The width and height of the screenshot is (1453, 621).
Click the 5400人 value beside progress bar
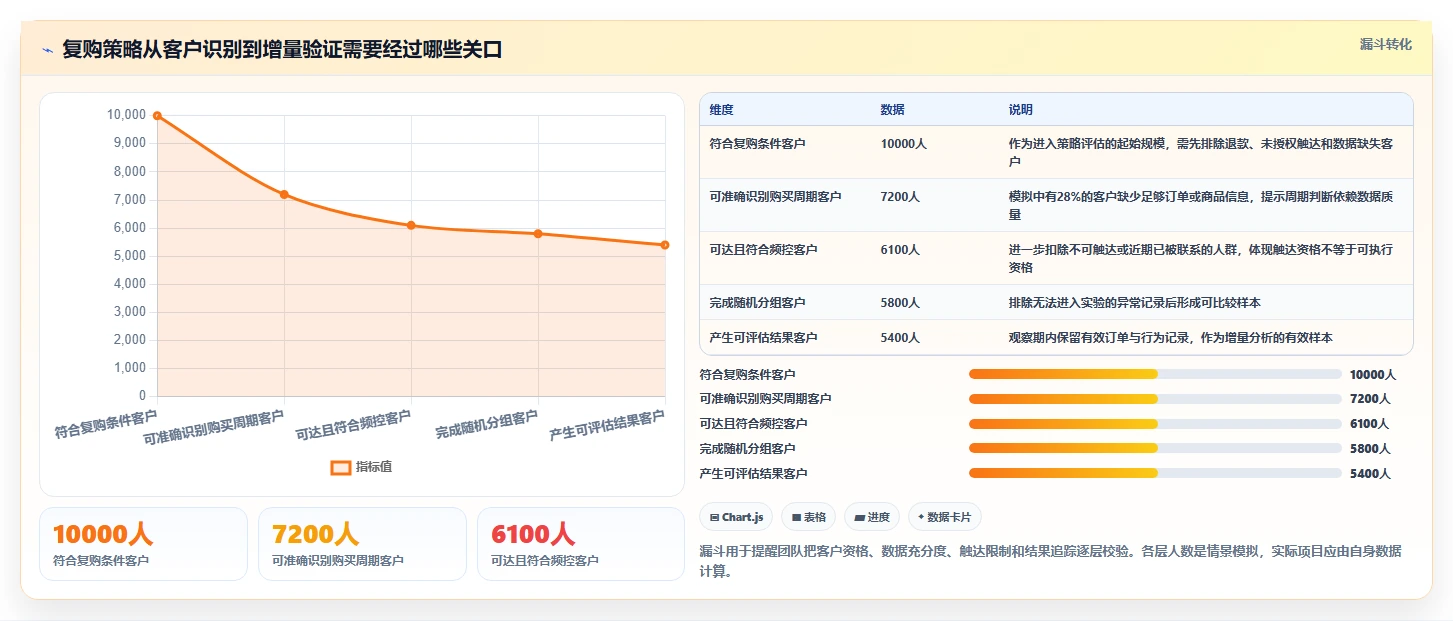click(x=1370, y=474)
